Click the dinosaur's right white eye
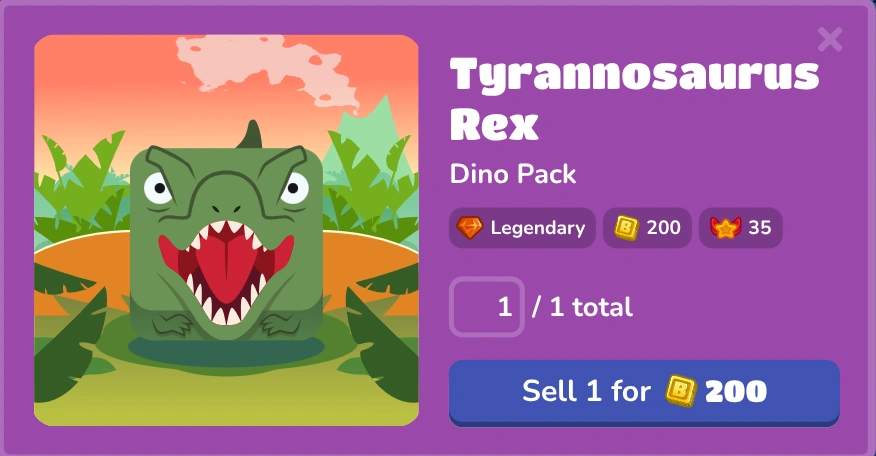Viewport: 876px width, 456px height. [294, 188]
